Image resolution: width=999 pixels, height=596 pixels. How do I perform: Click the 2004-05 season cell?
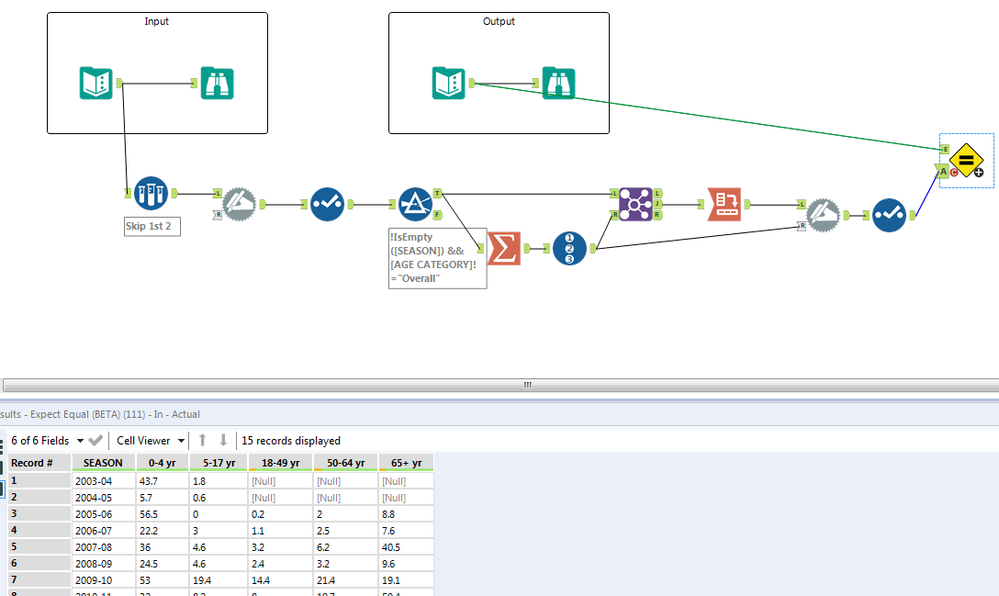(103, 498)
